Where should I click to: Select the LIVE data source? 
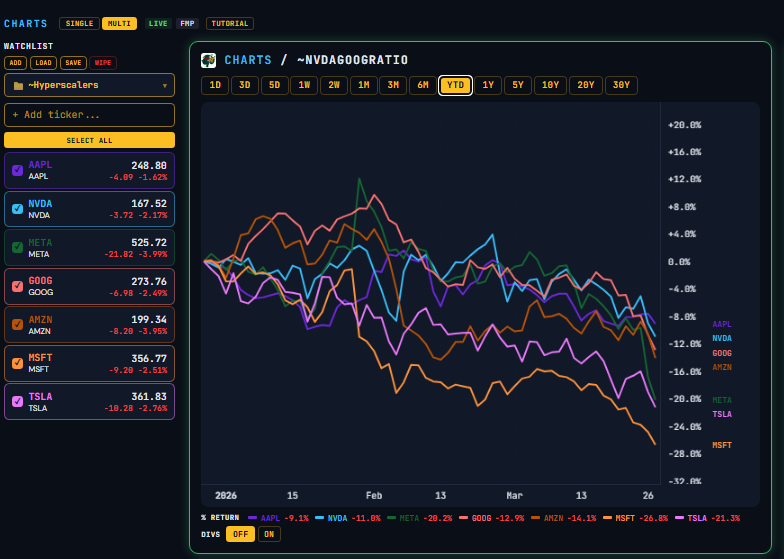158,24
